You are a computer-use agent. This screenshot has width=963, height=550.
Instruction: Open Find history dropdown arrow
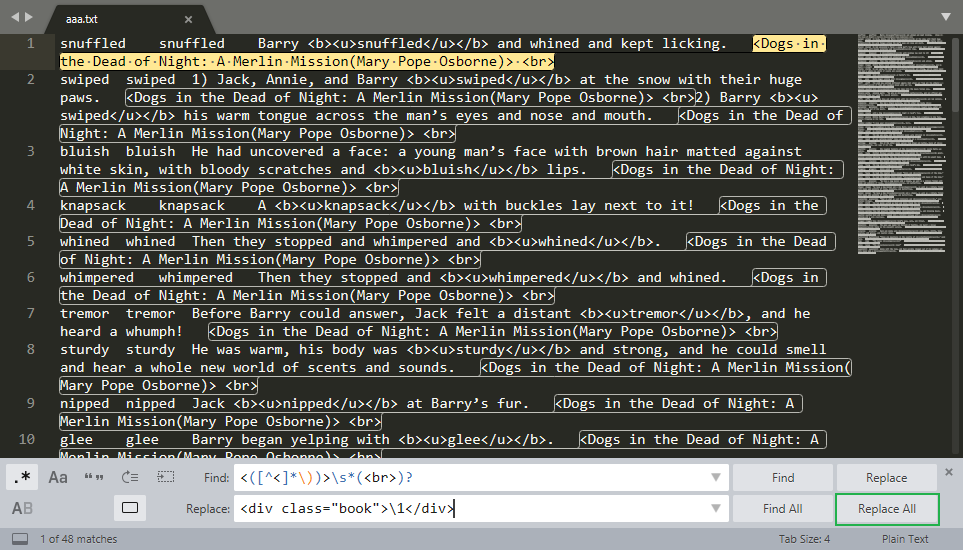pyautogui.click(x=715, y=477)
